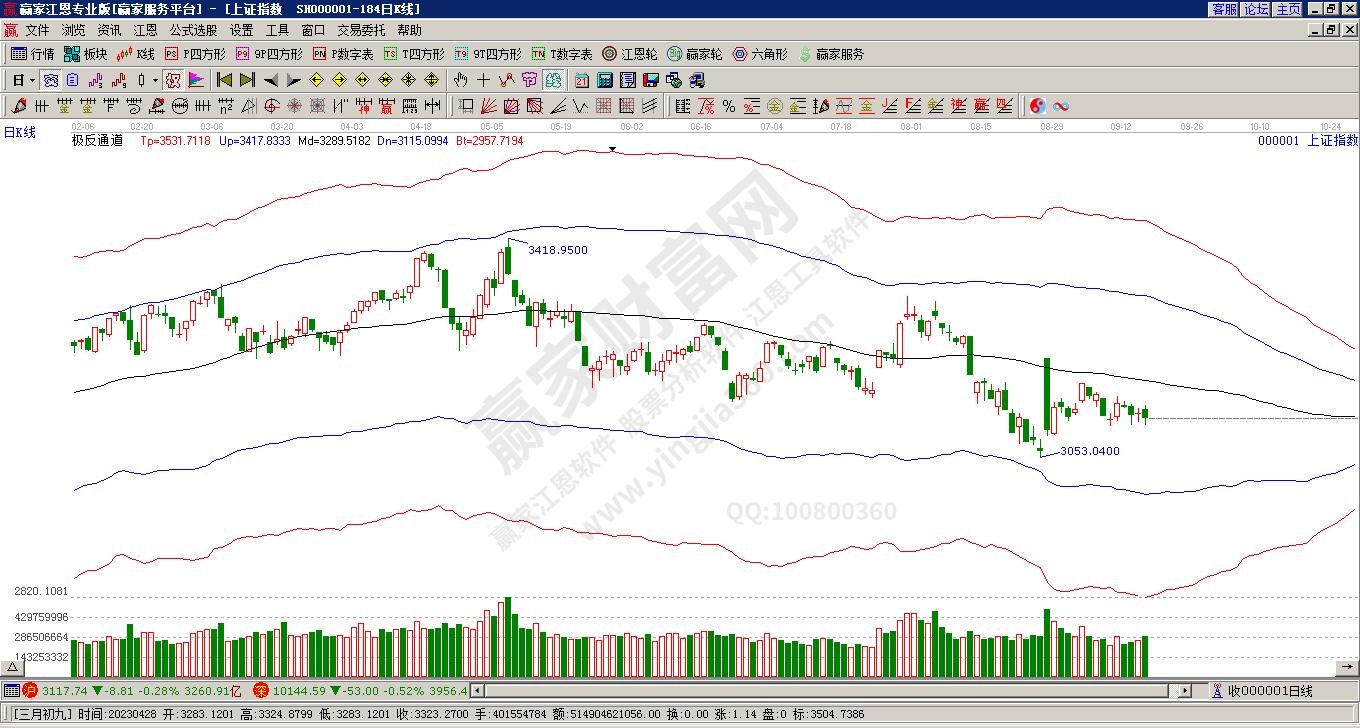
Task: Click the blue infinity symbol icon
Action: (x=1061, y=106)
